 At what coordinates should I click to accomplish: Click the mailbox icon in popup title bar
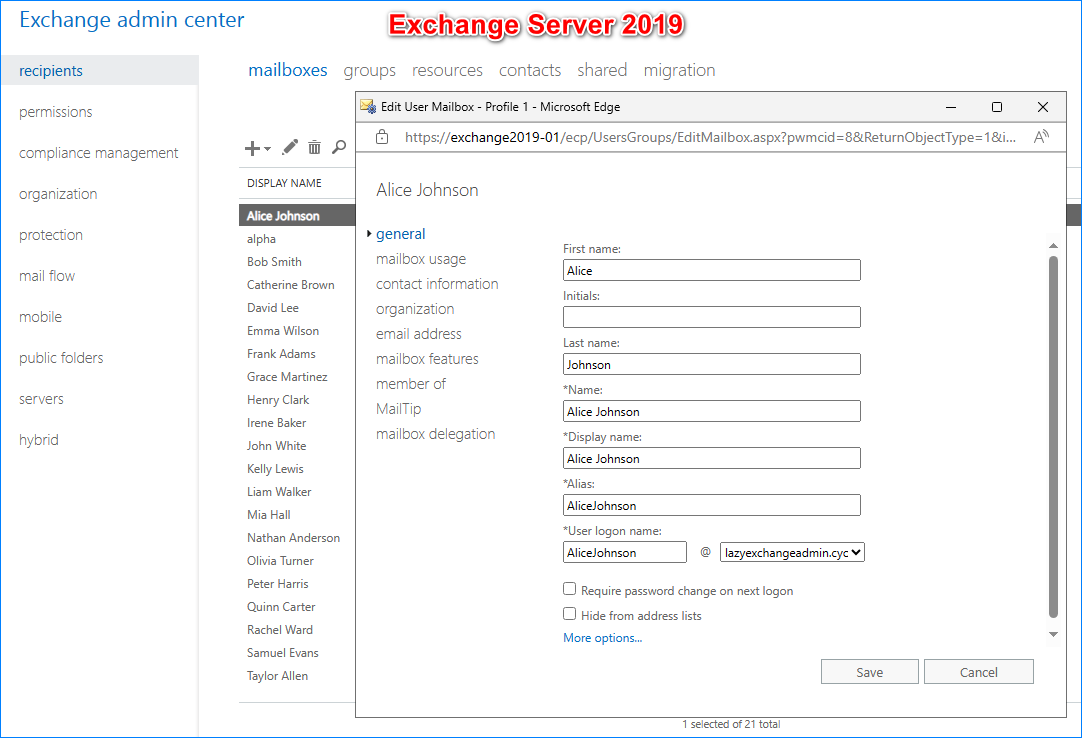tap(368, 106)
